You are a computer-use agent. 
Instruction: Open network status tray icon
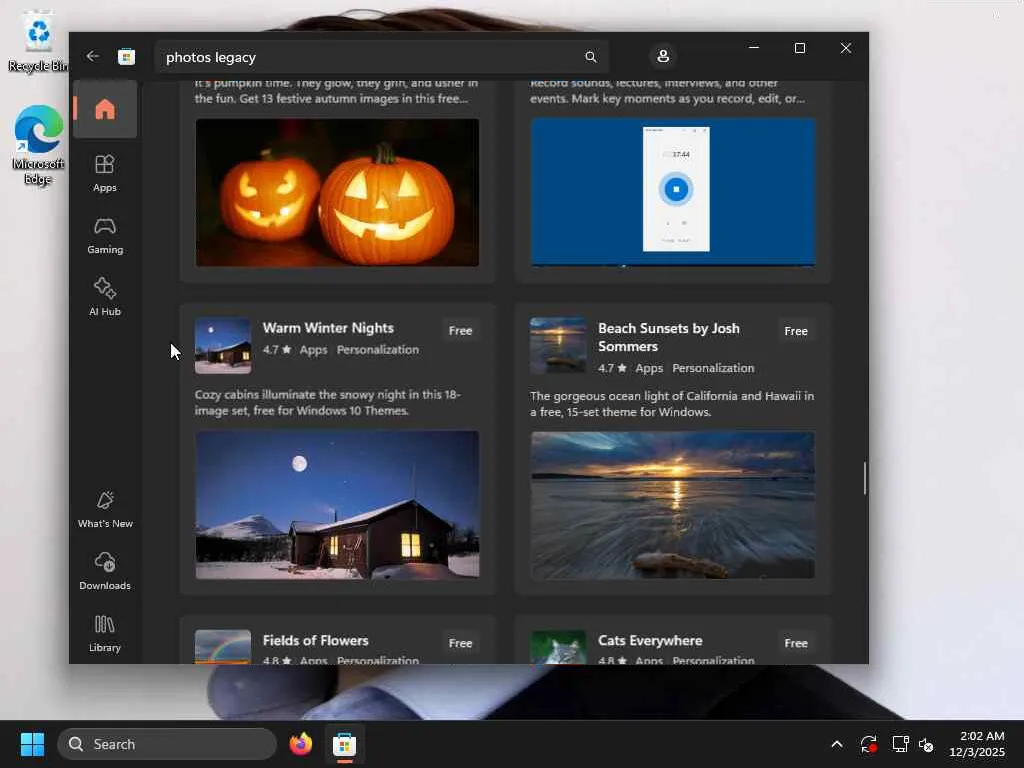coord(900,744)
